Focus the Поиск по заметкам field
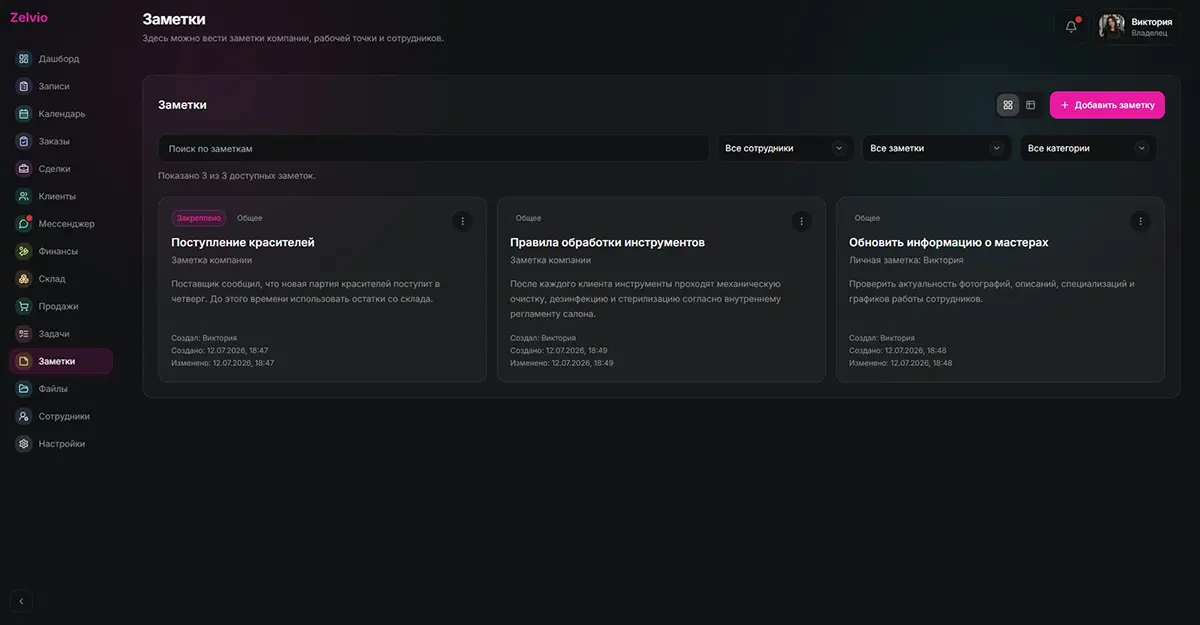This screenshot has width=1200, height=625. click(x=433, y=148)
